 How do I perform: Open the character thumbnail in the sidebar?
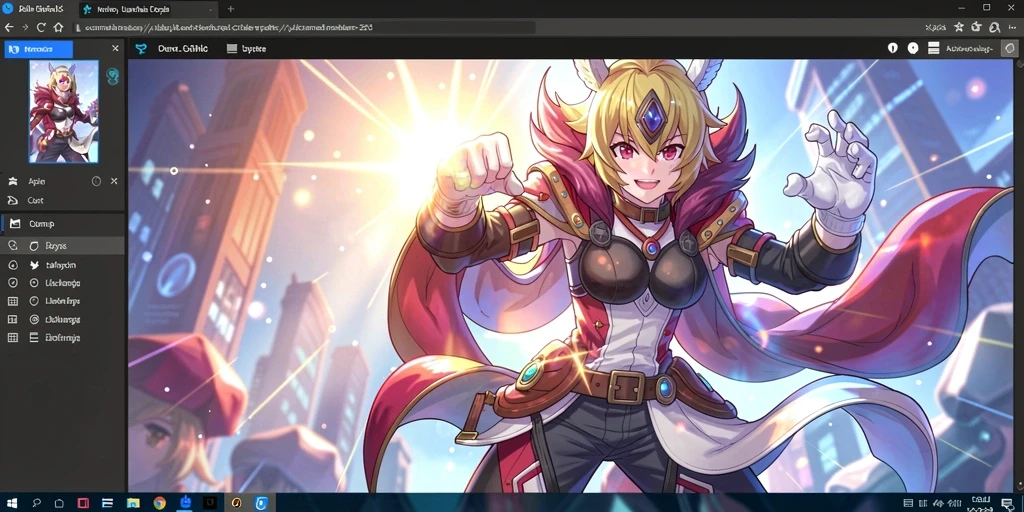(x=63, y=112)
